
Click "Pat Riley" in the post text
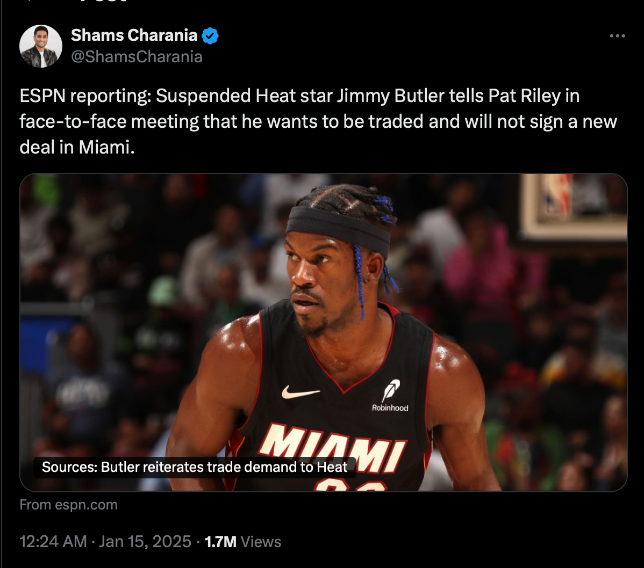tap(524, 96)
